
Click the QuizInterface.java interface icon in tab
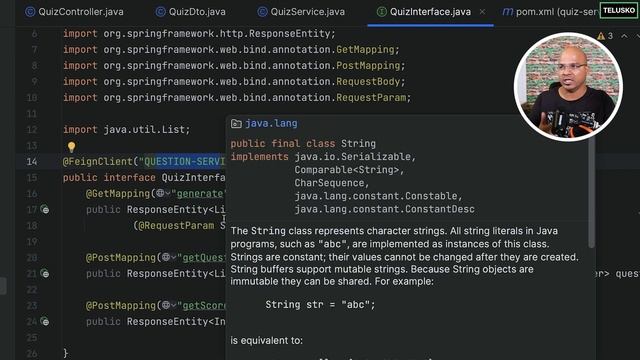click(x=381, y=12)
